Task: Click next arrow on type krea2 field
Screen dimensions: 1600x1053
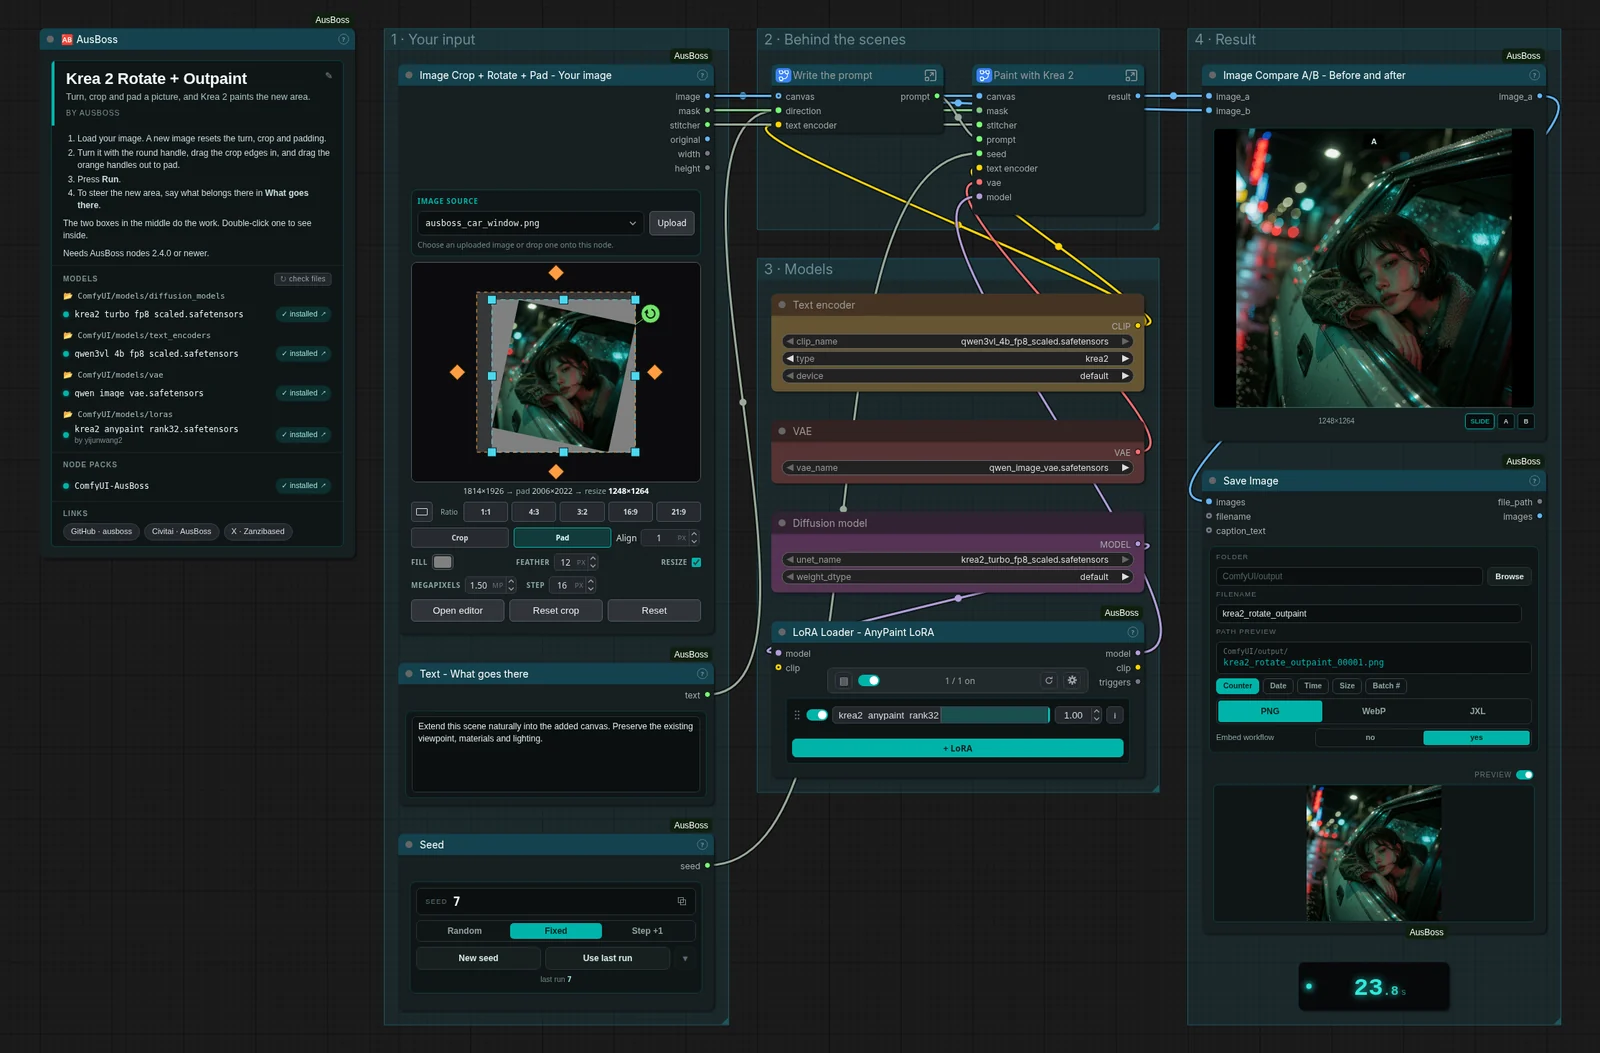Action: pos(1125,358)
